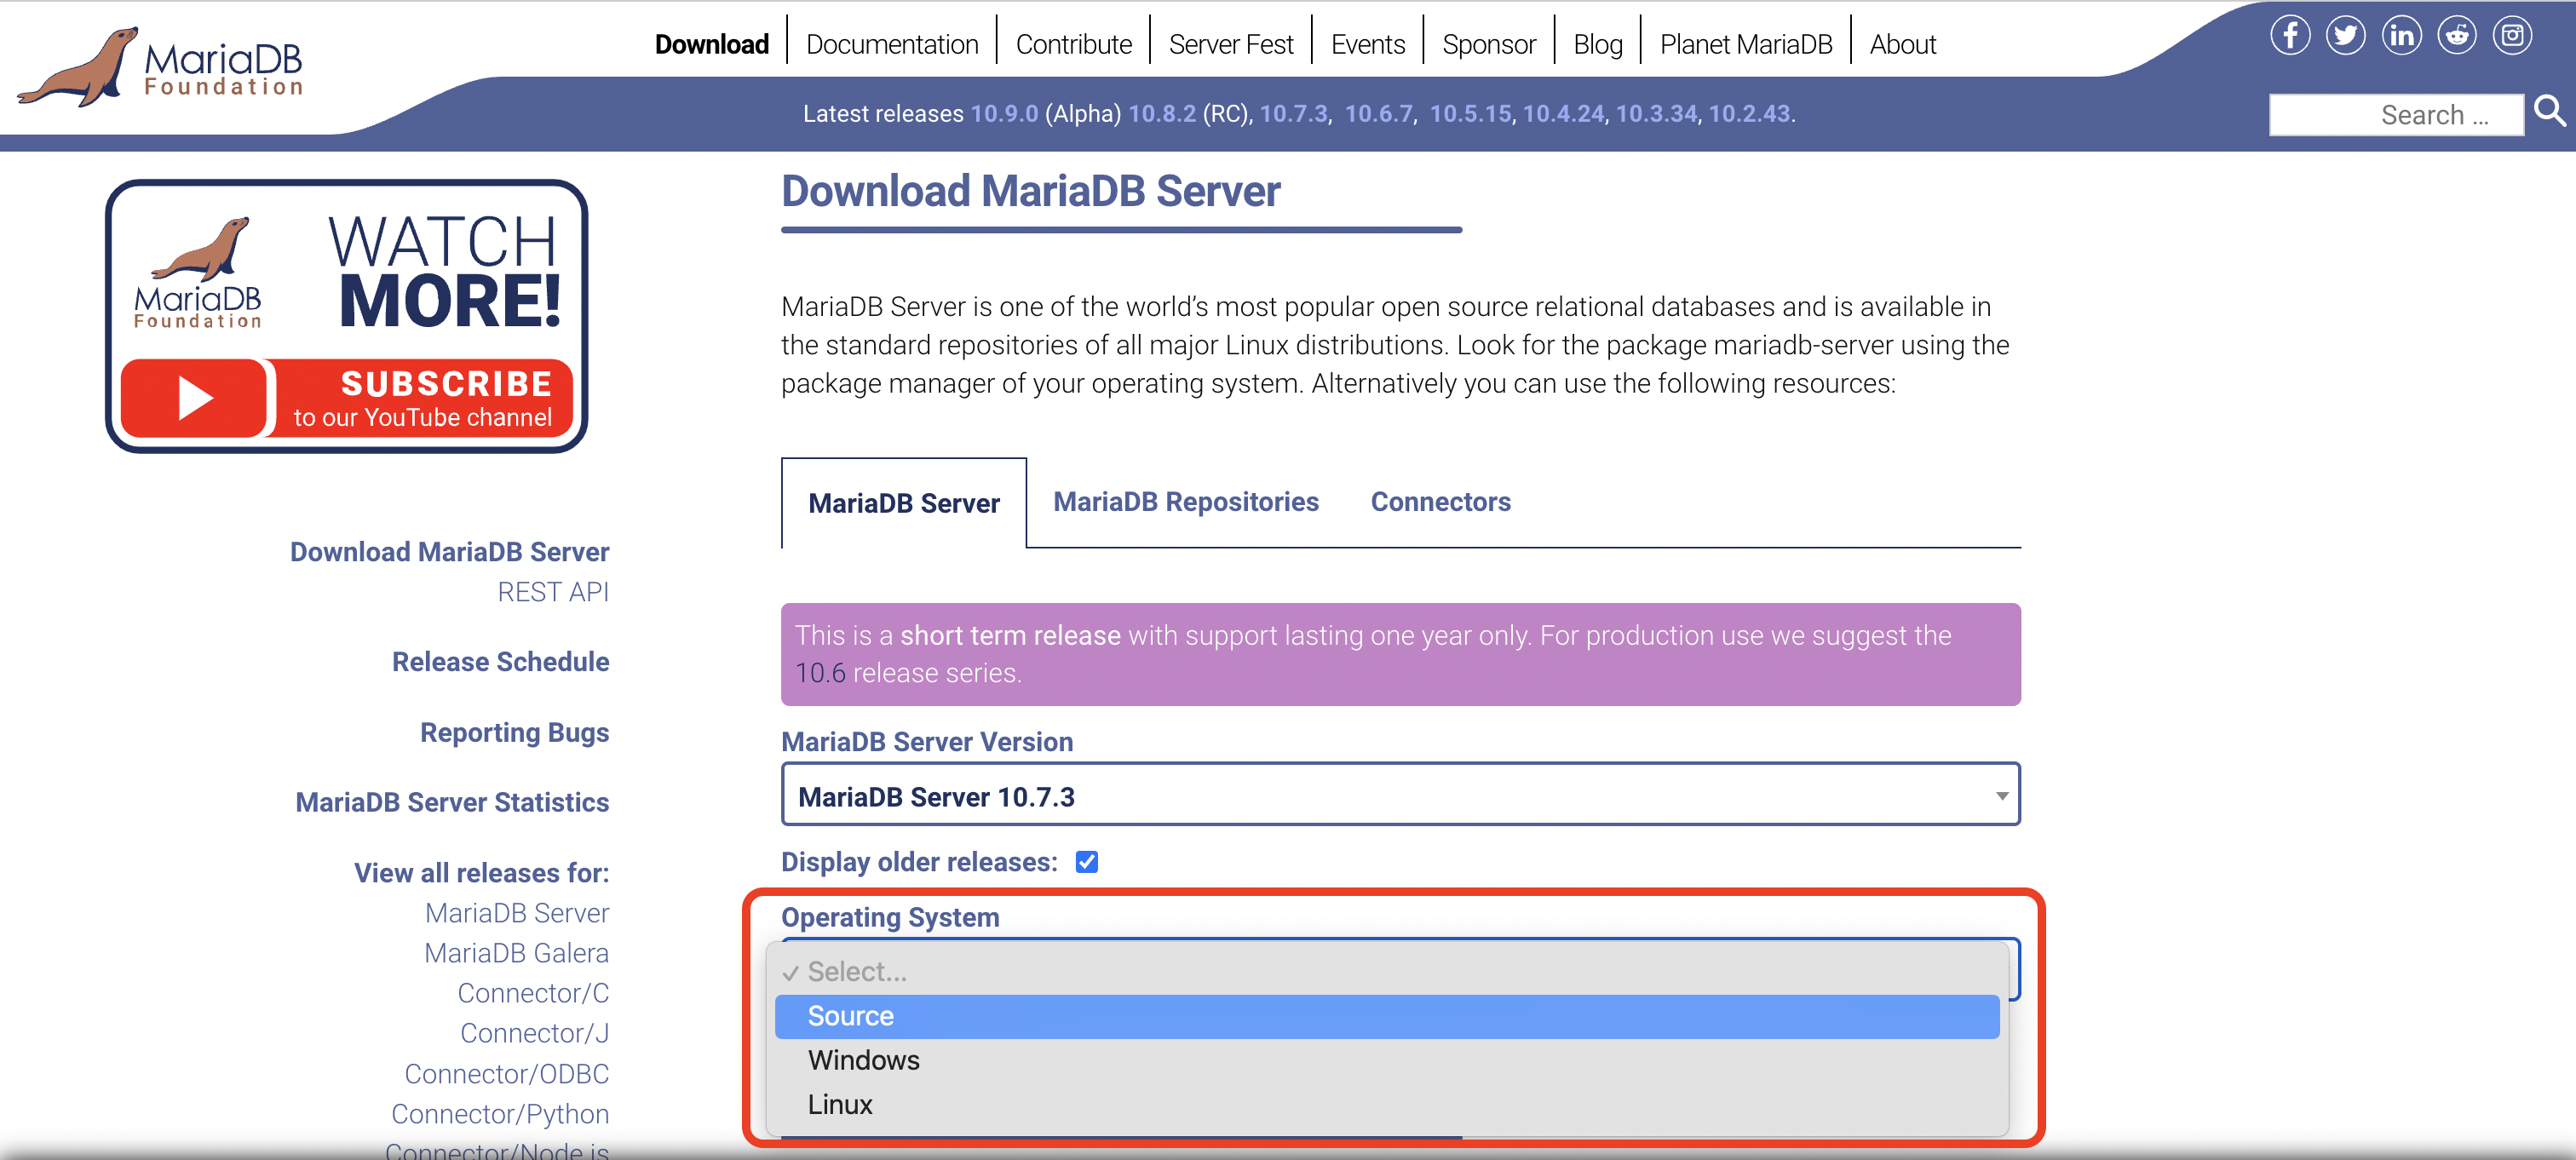Switch to the Connectors tab
This screenshot has height=1160, width=2576.
pyautogui.click(x=1440, y=502)
